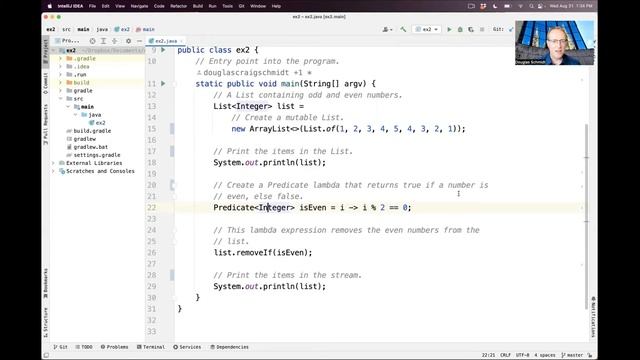640x360 pixels.
Task: Open the Edit menu
Action: [x=106, y=6]
